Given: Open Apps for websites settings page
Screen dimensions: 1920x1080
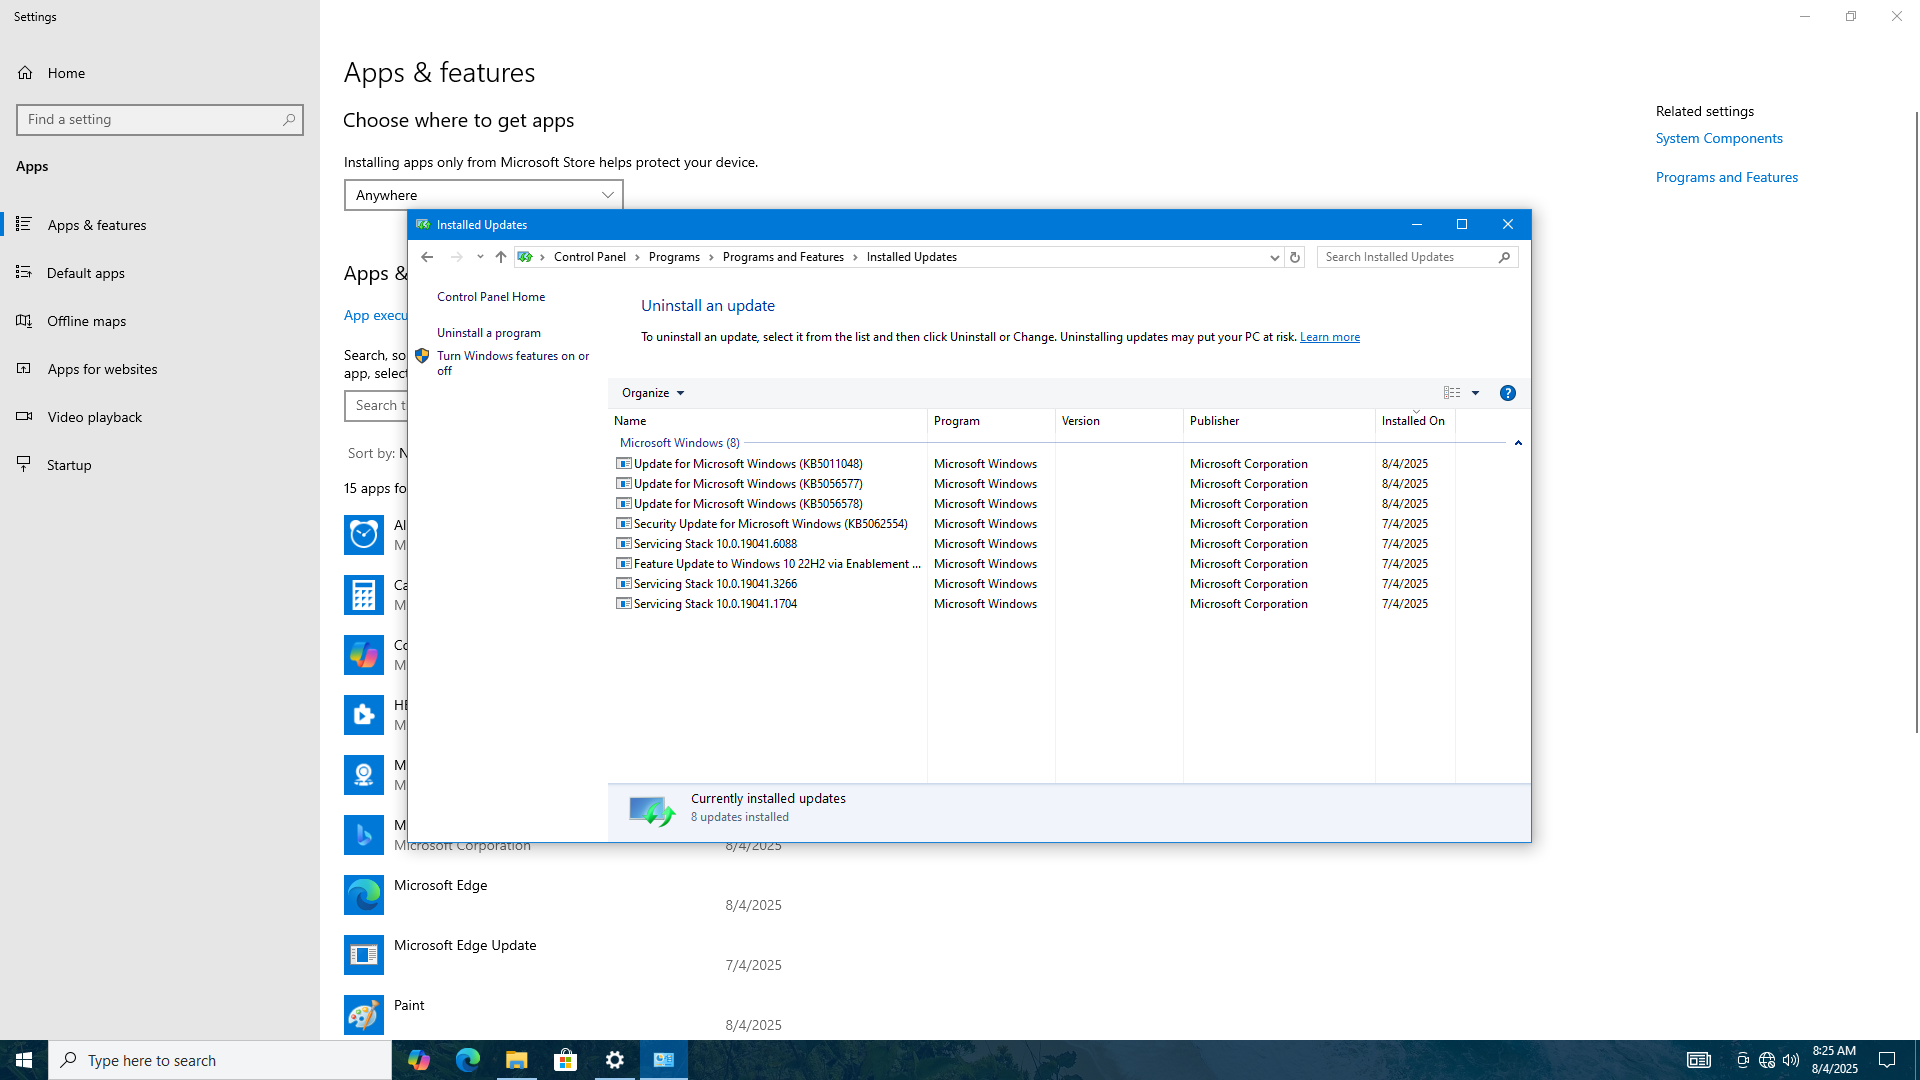Looking at the screenshot, I should [x=160, y=369].
